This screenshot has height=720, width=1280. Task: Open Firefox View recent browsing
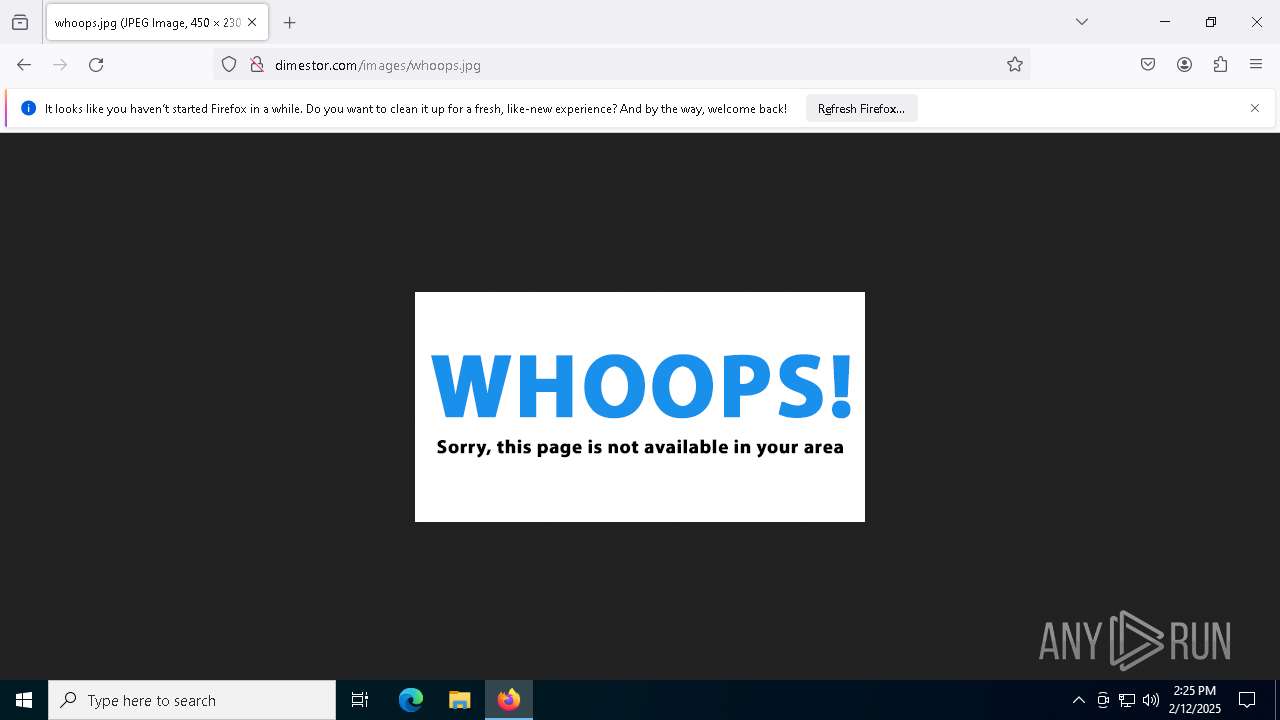click(x=20, y=22)
